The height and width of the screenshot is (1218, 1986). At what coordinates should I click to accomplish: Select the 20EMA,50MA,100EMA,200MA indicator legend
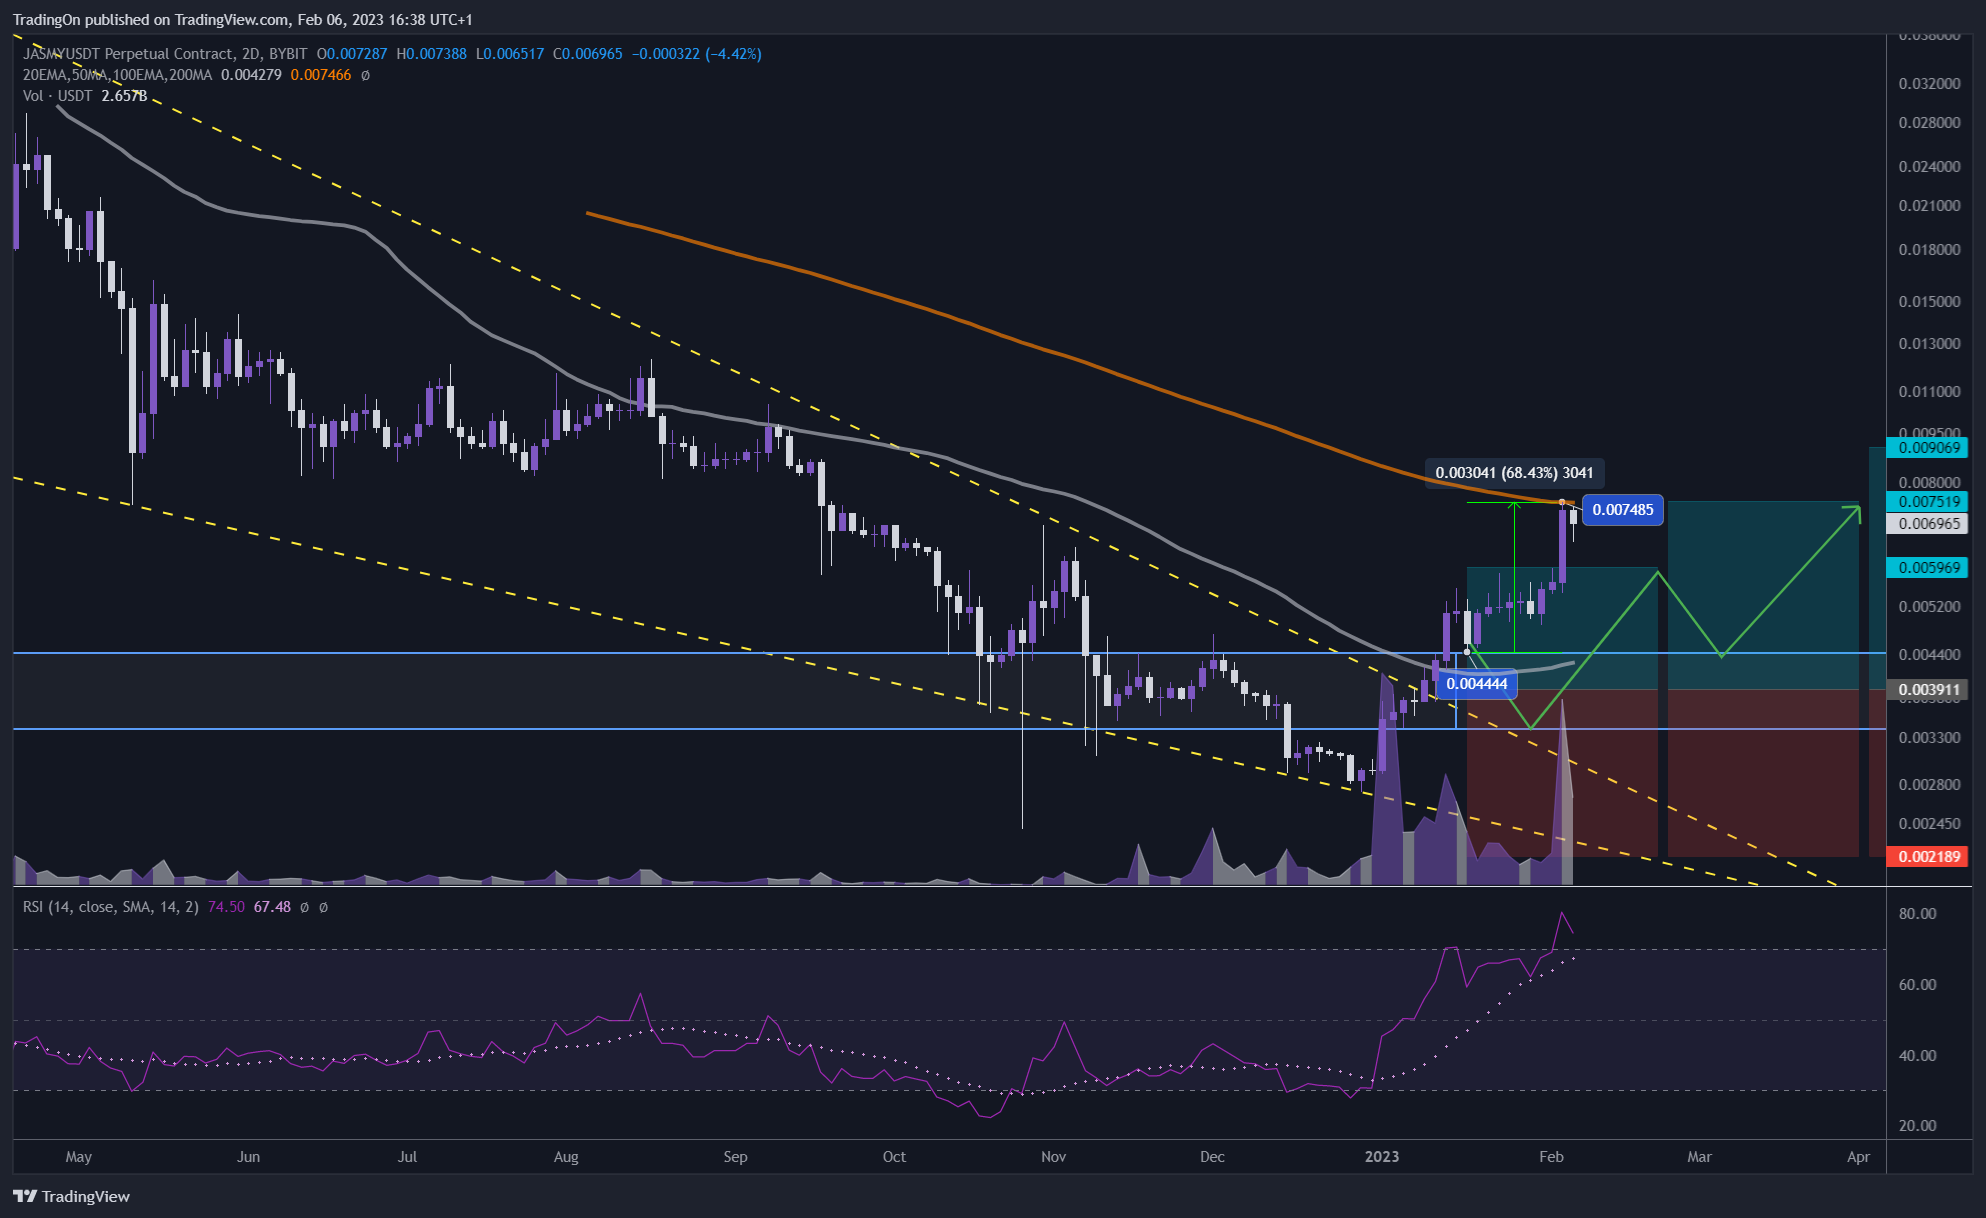(118, 75)
